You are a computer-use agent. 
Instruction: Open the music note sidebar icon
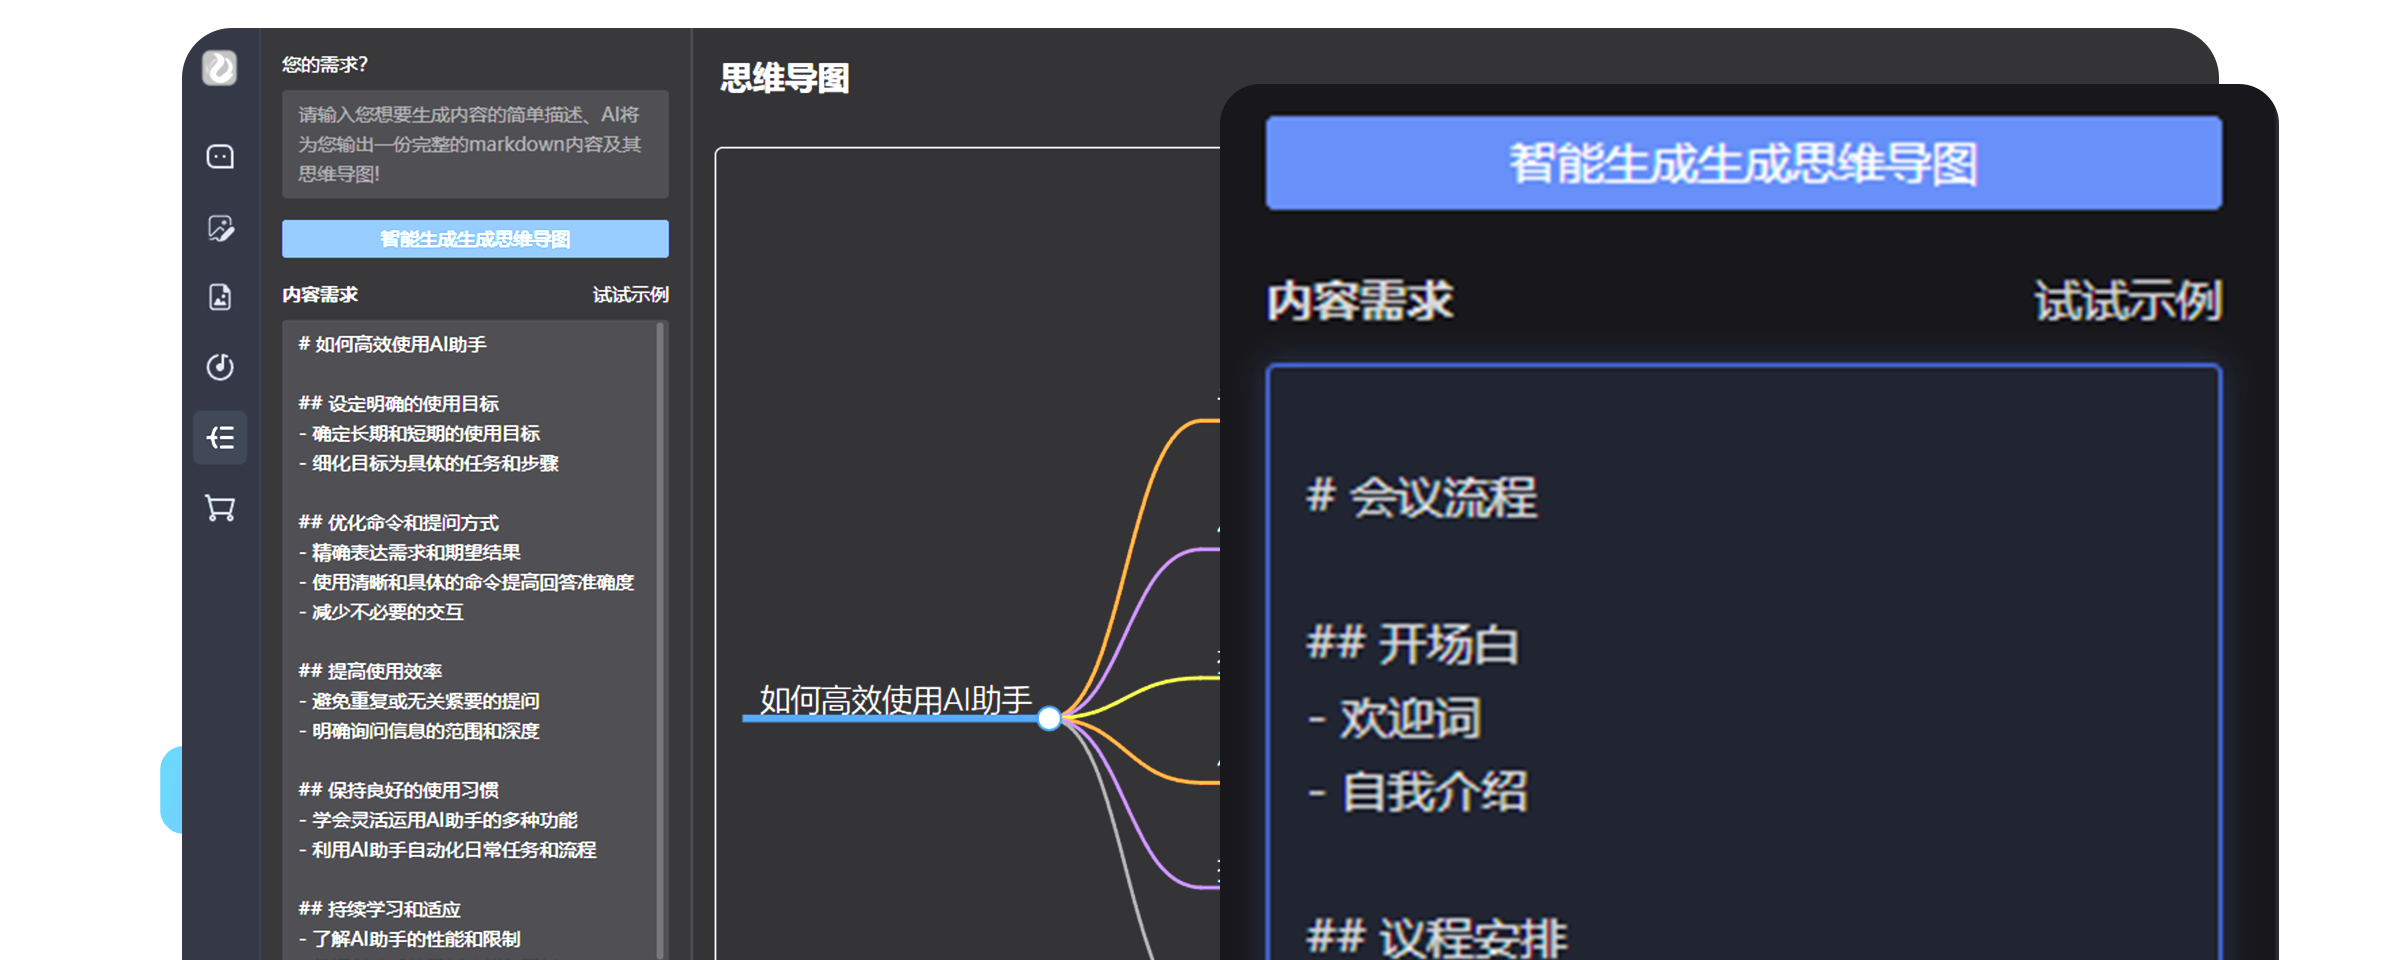coord(220,367)
